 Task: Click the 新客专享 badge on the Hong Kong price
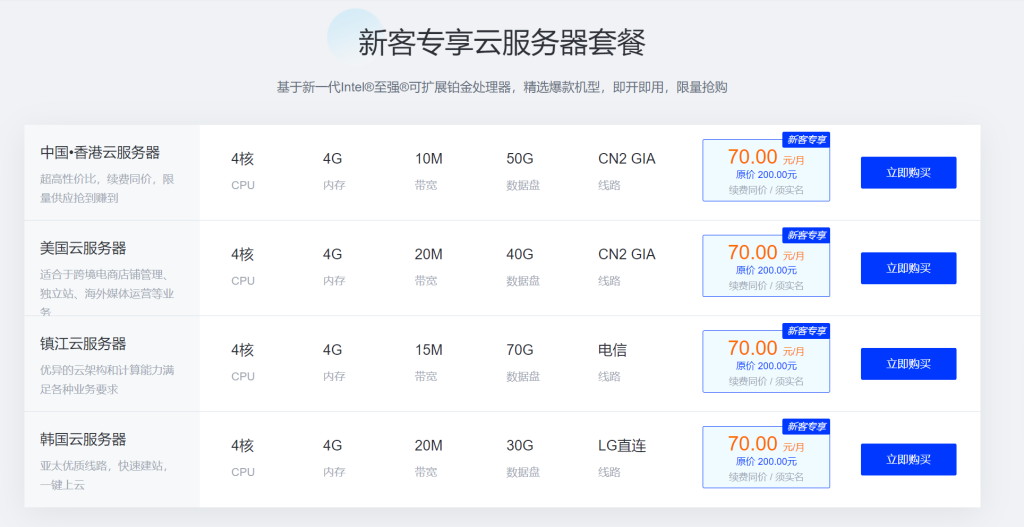806,139
